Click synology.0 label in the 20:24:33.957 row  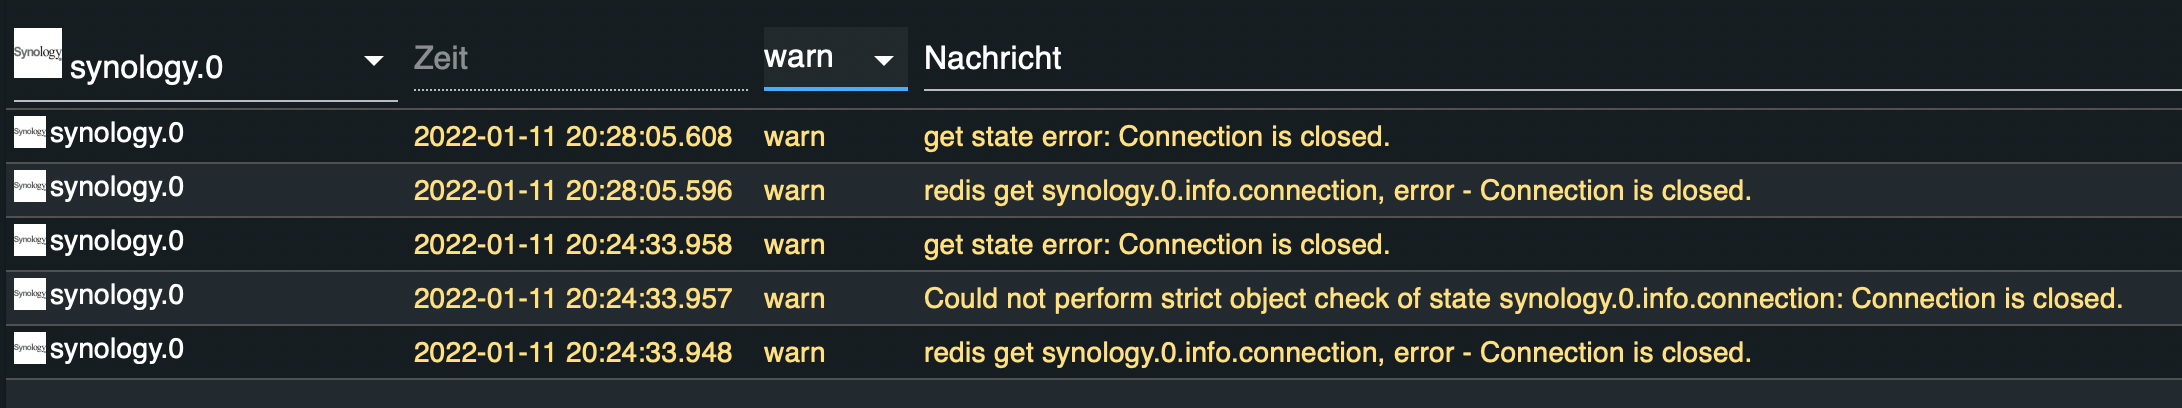pyautogui.click(x=117, y=295)
